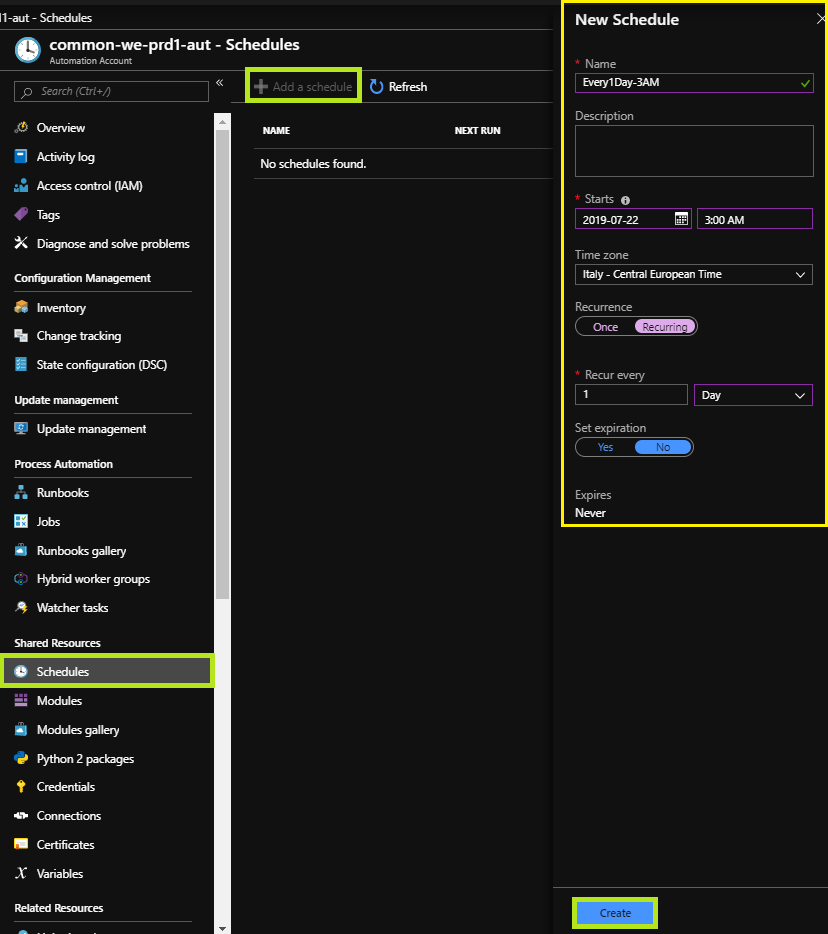828x934 pixels.
Task: Click sidebar scrollbar up arrow
Action: [x=222, y=122]
